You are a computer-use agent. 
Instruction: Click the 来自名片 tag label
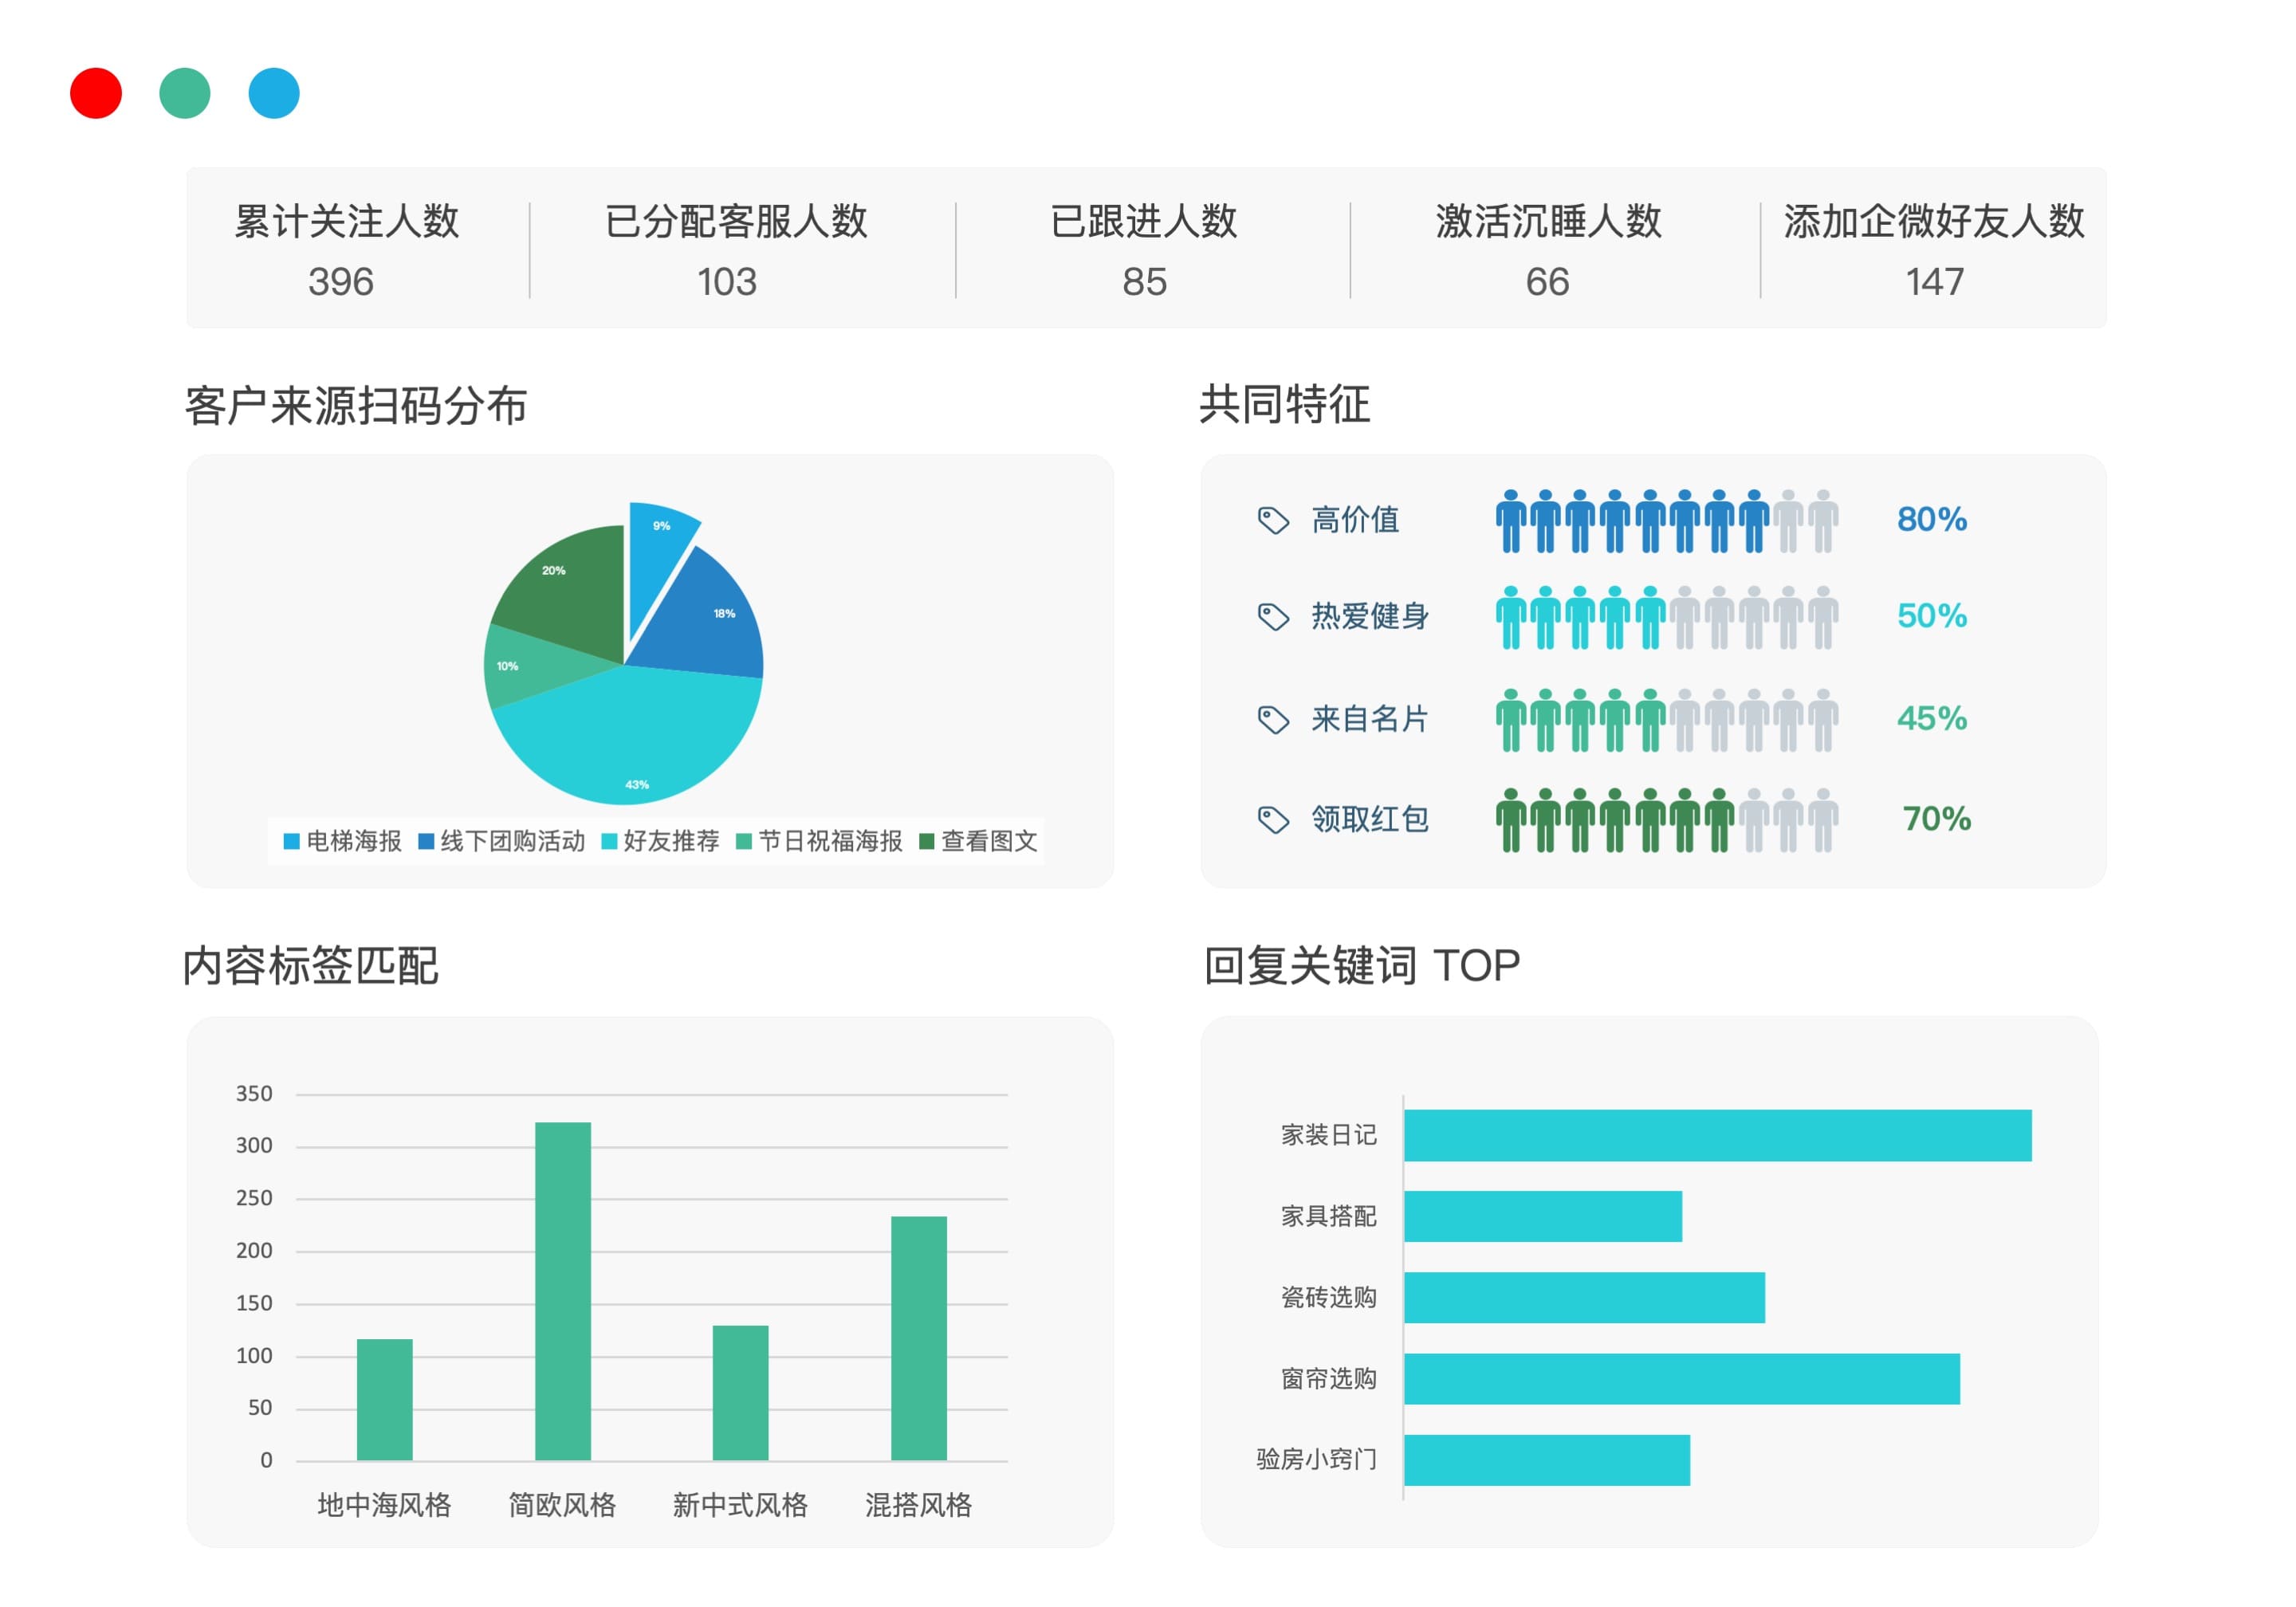pyautogui.click(x=1370, y=719)
